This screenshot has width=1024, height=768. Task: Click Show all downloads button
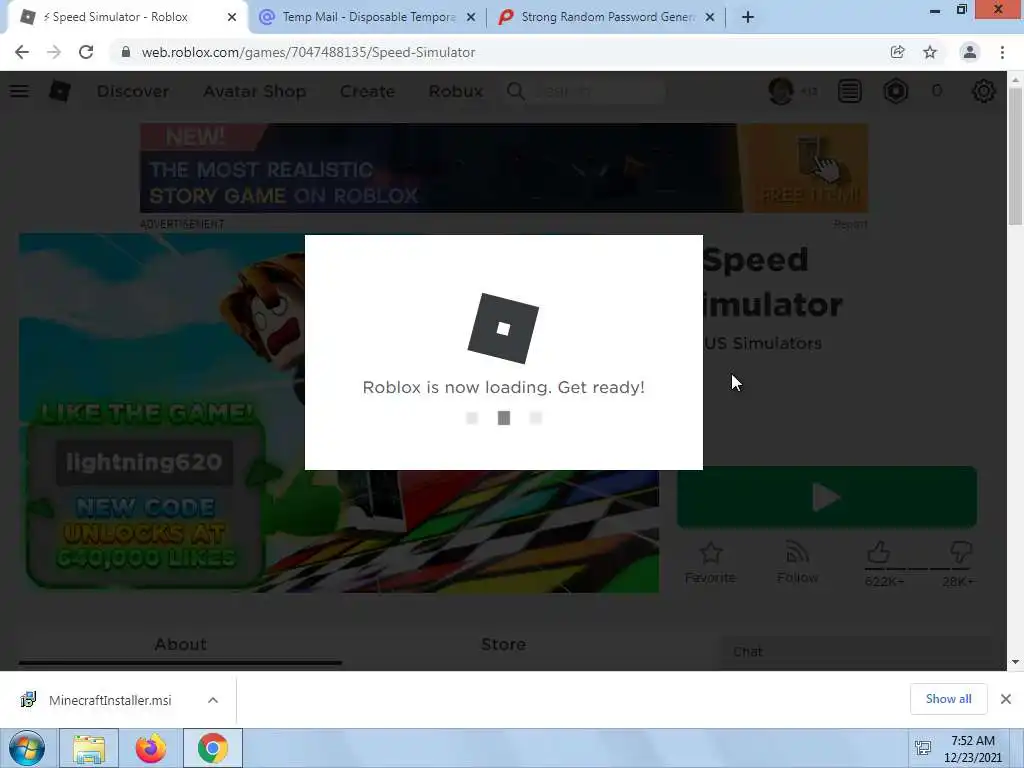[x=948, y=699]
